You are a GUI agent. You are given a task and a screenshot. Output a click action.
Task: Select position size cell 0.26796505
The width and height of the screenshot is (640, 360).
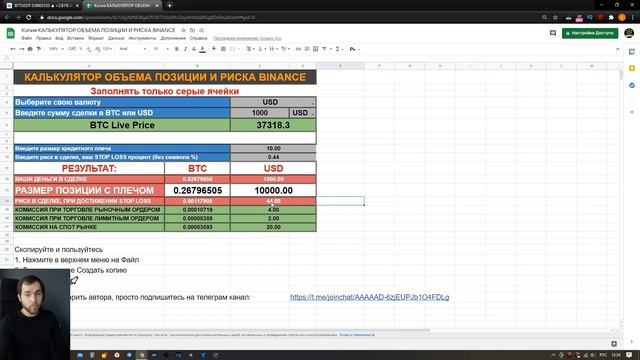[198, 190]
